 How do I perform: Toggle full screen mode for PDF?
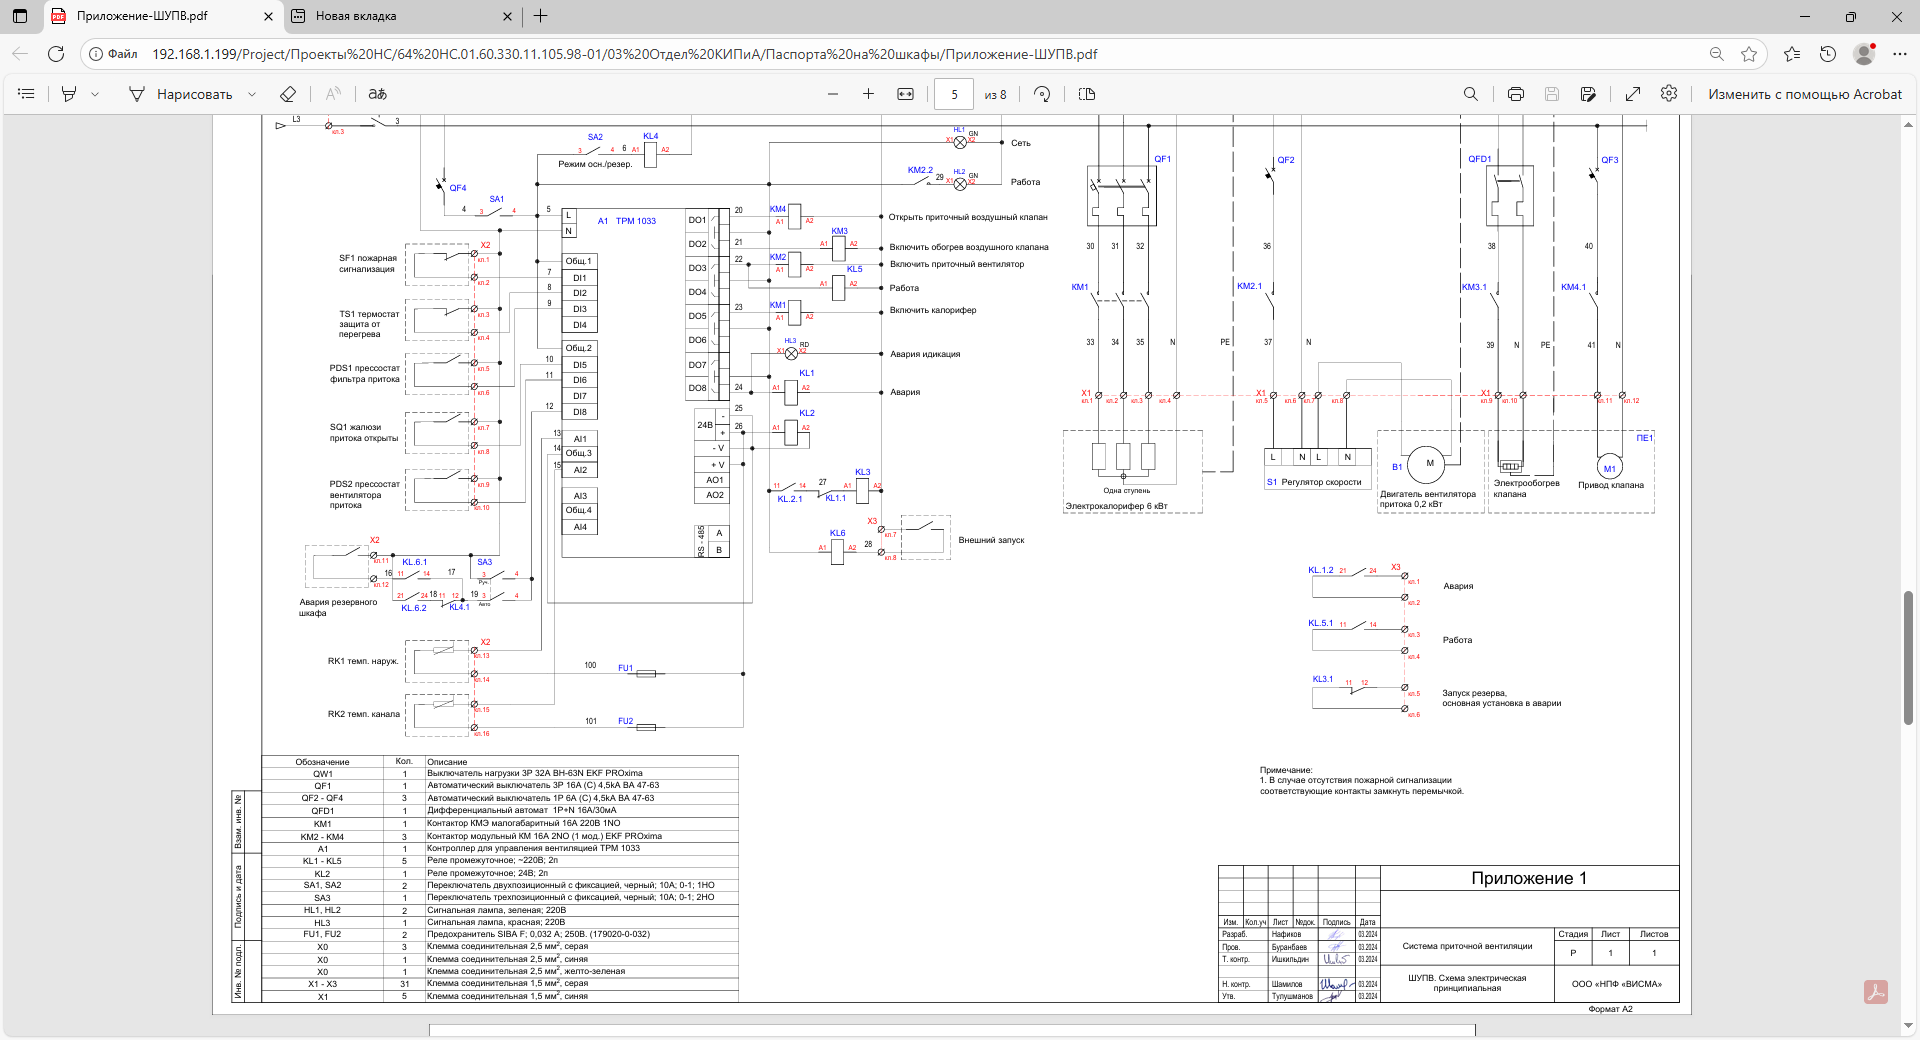pyautogui.click(x=1633, y=94)
